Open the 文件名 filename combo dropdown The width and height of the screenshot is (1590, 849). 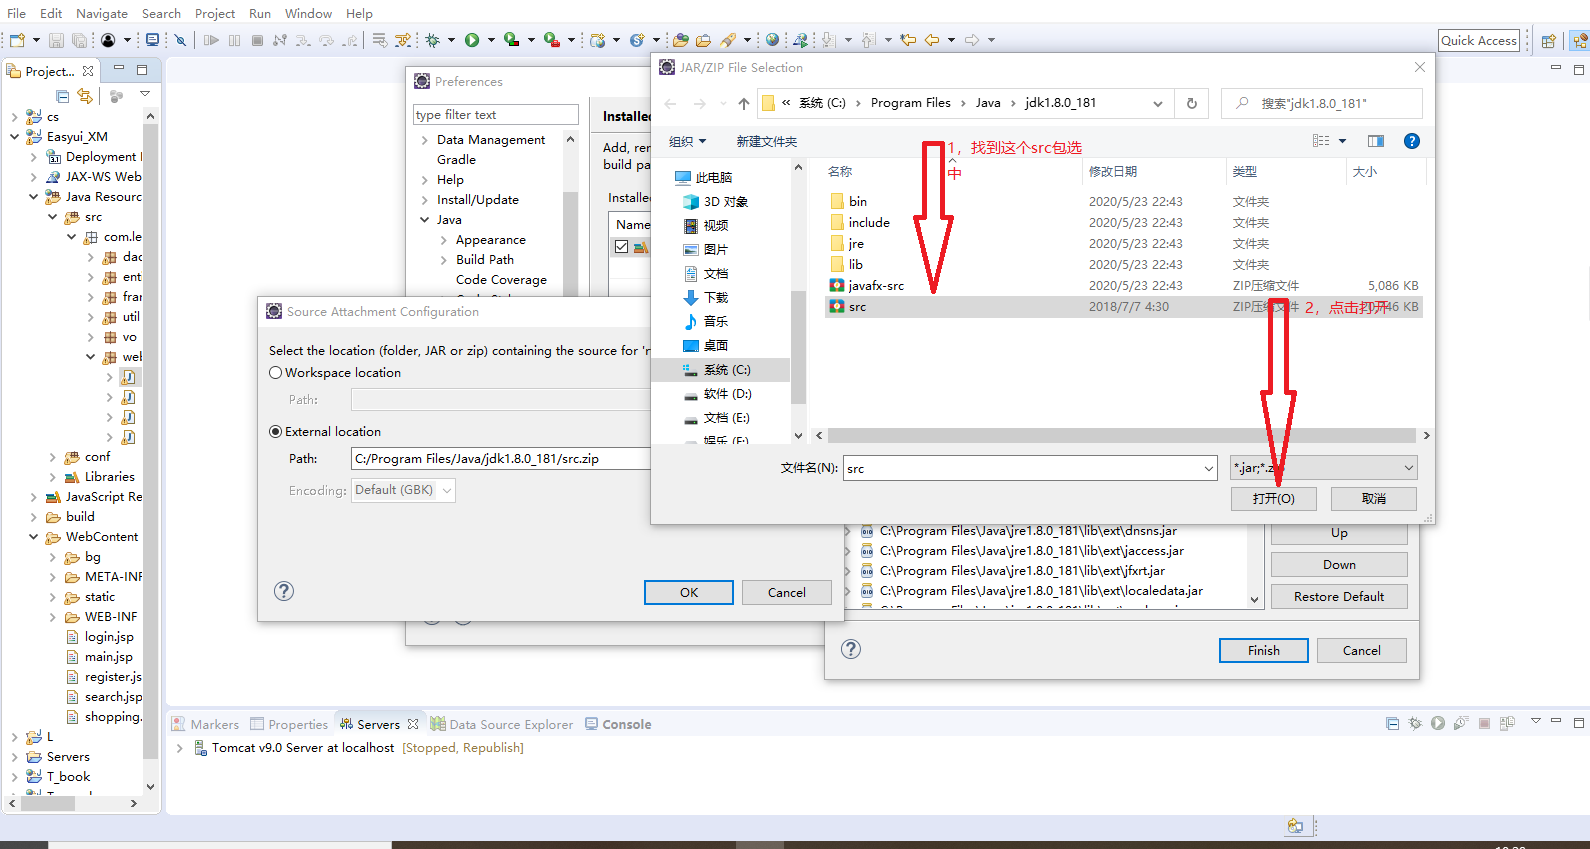click(1209, 468)
